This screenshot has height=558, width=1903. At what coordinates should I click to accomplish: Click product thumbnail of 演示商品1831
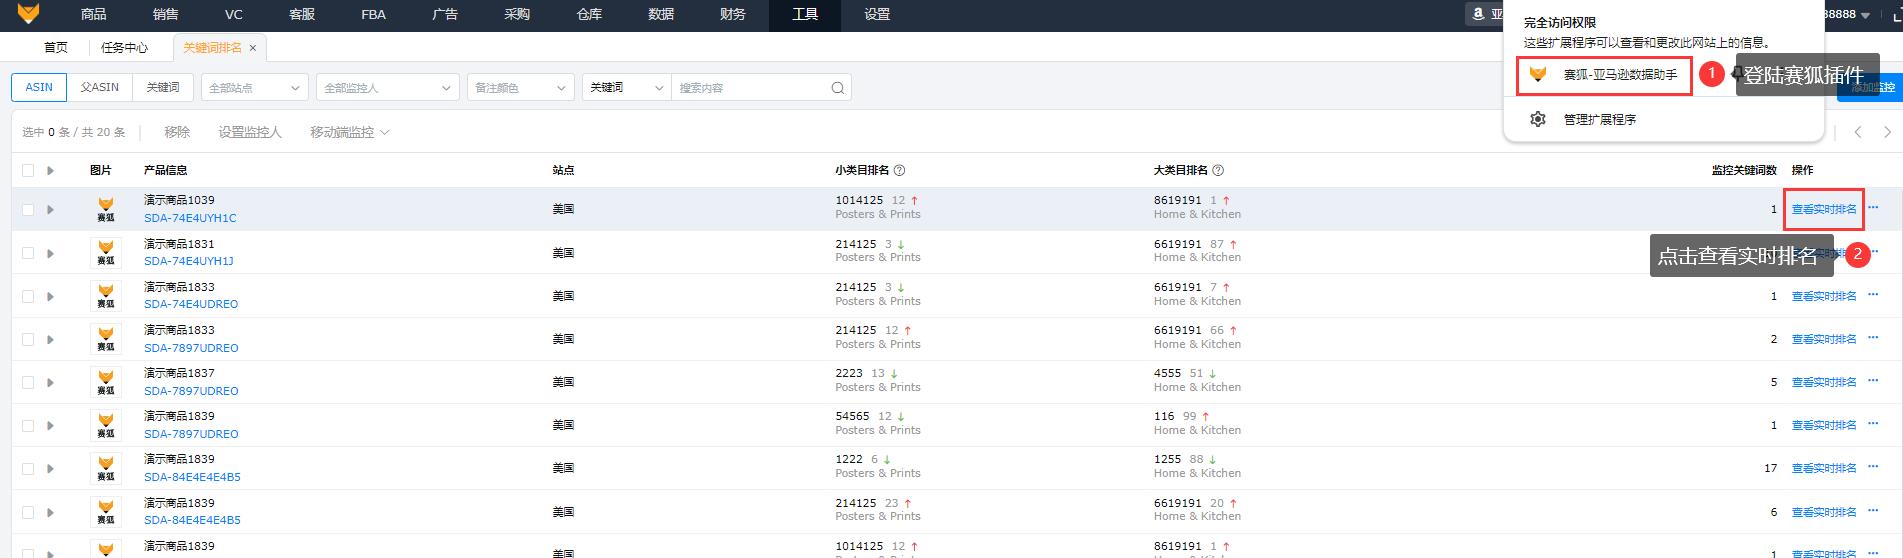click(106, 252)
